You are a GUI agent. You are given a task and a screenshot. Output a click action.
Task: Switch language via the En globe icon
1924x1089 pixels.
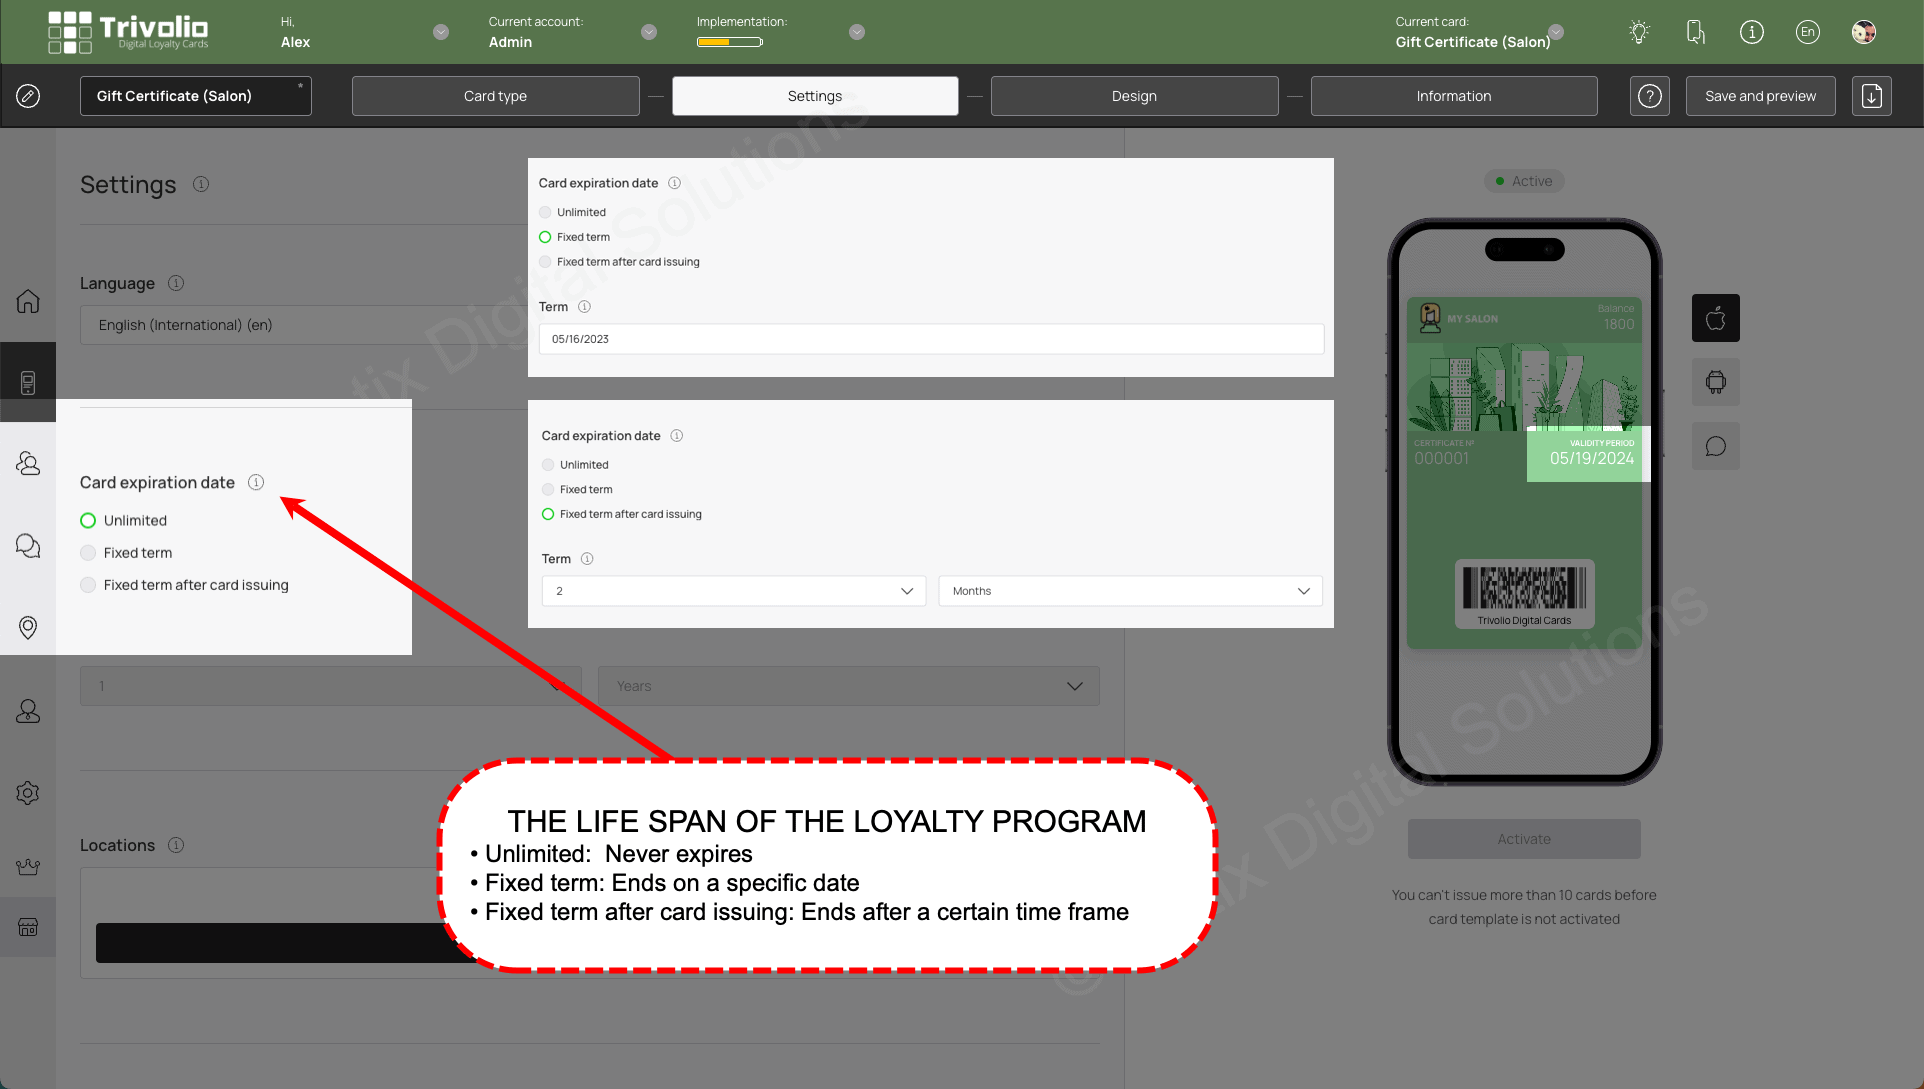1807,32
